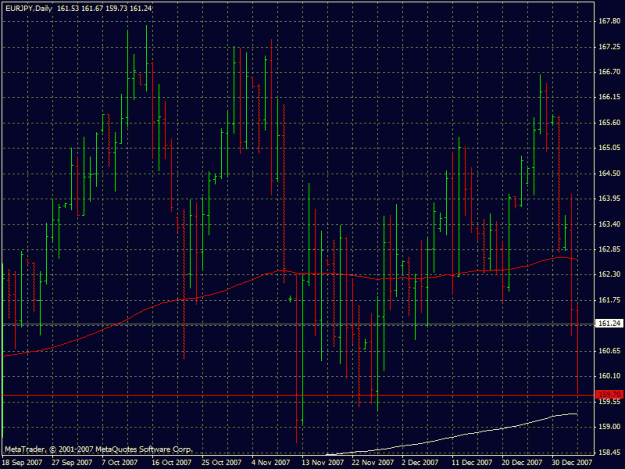Click the 165.05 price axis value
The image size is (625, 469).
[x=610, y=147]
